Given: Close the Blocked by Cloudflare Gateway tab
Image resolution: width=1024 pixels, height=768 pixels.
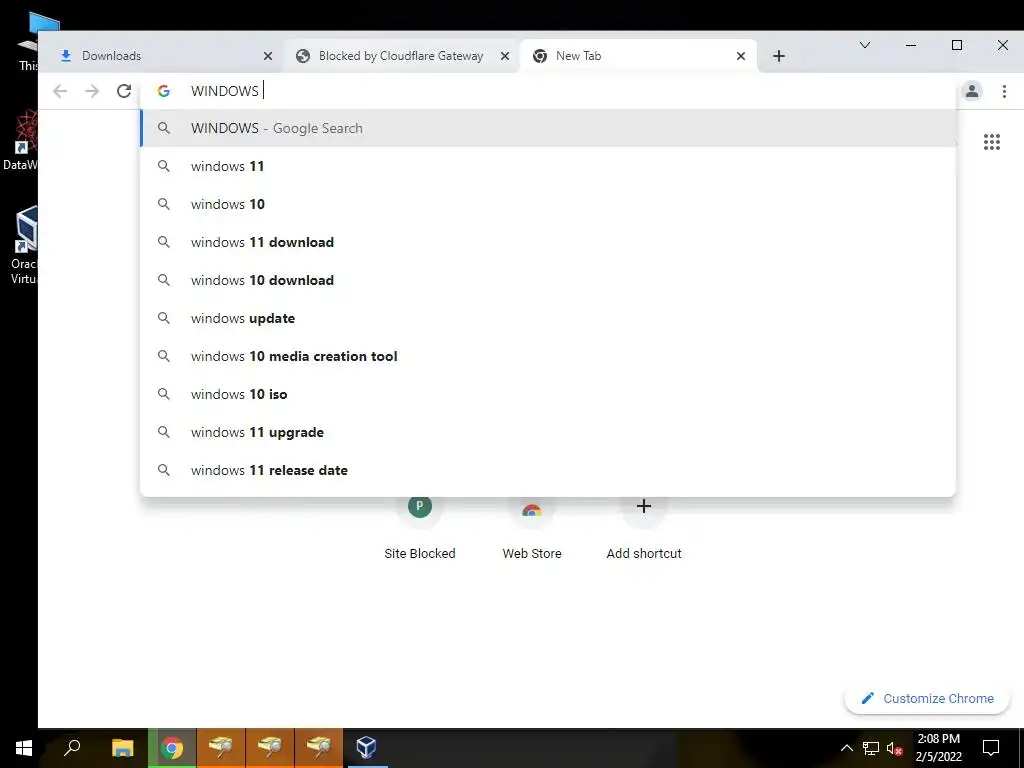Looking at the screenshot, I should click(x=505, y=56).
